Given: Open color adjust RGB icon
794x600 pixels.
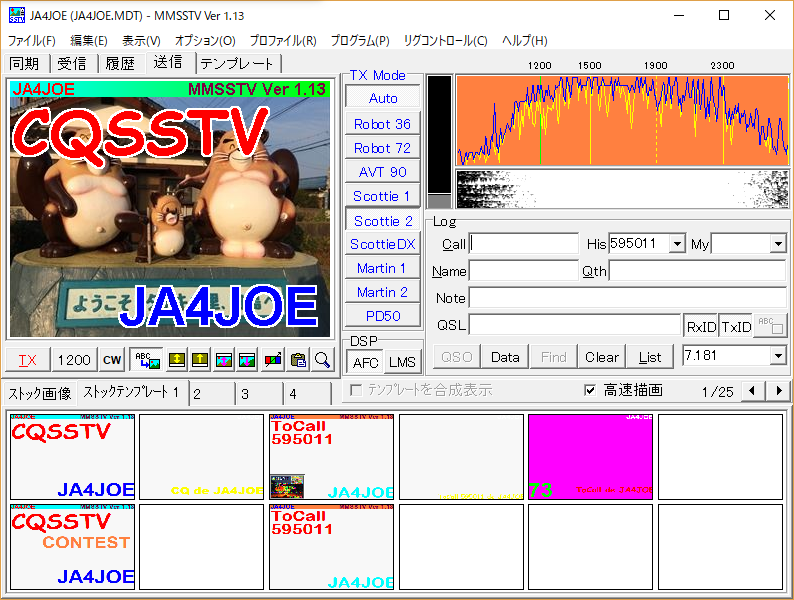Looking at the screenshot, I should coord(273,360).
